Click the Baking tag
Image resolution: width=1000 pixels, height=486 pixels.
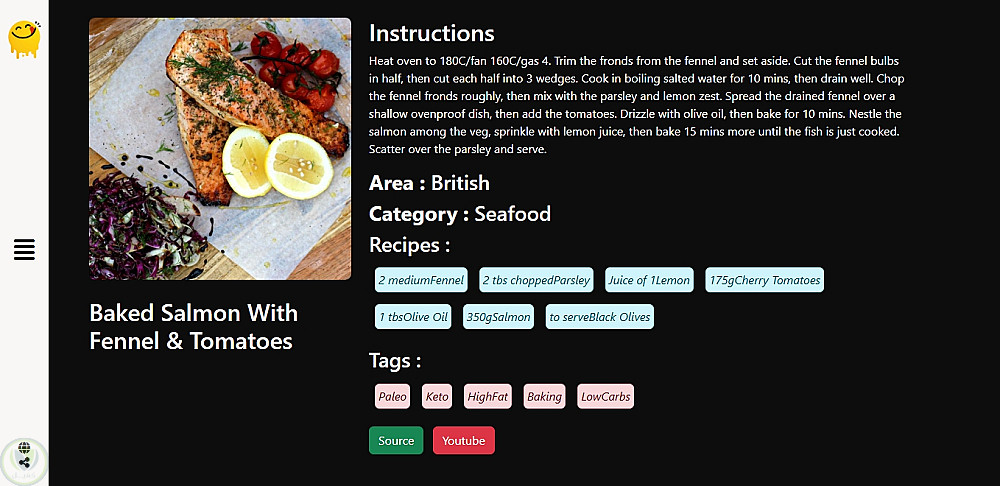coord(544,397)
